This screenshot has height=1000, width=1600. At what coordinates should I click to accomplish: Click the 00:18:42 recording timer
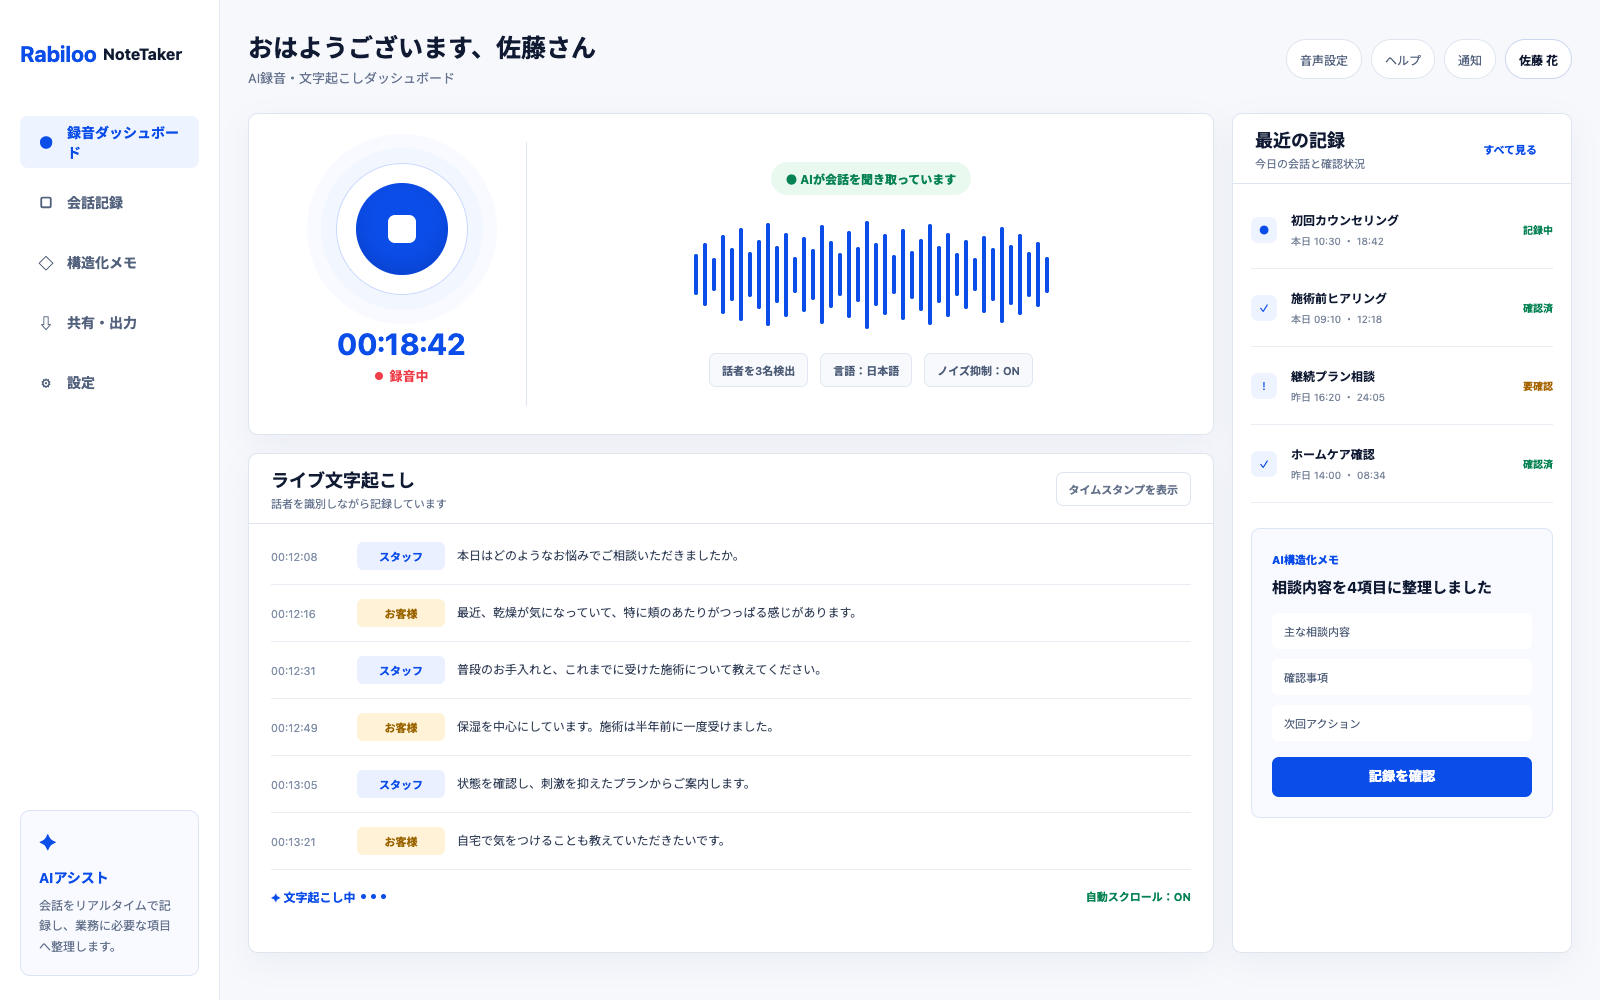pos(401,344)
